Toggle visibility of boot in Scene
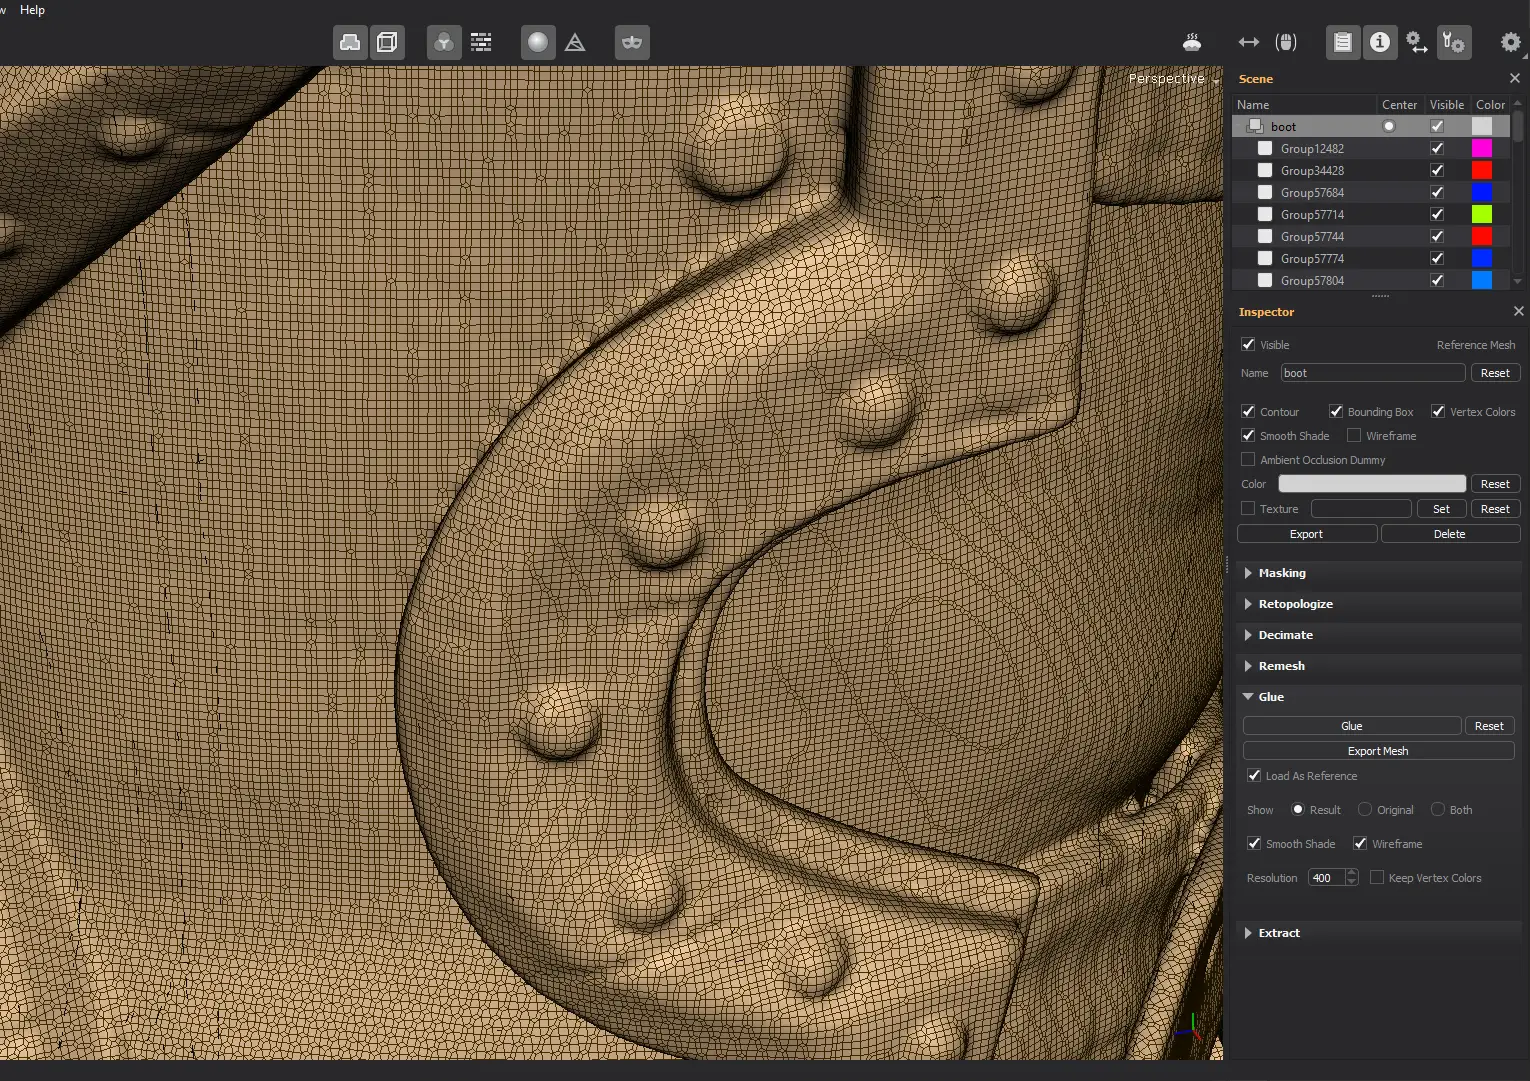The height and width of the screenshot is (1081, 1530). pyautogui.click(x=1437, y=126)
